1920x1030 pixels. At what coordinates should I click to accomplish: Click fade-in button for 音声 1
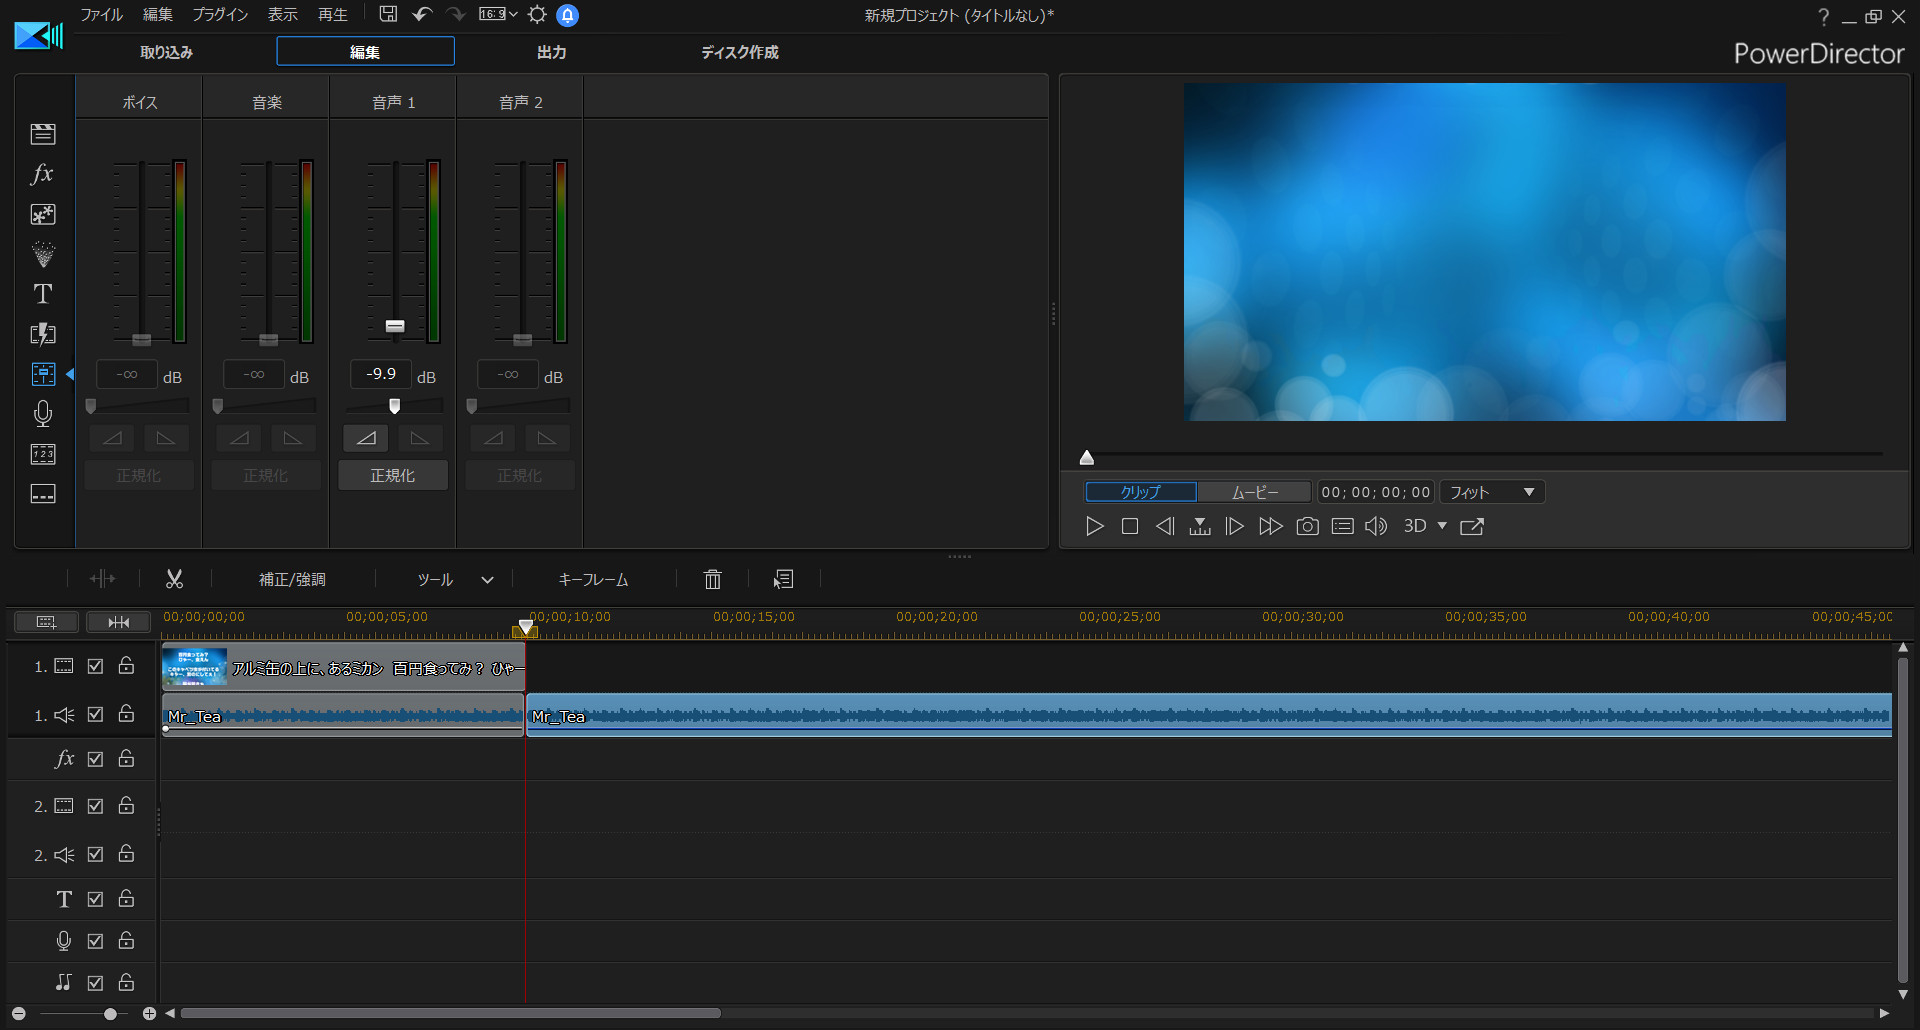coord(366,438)
